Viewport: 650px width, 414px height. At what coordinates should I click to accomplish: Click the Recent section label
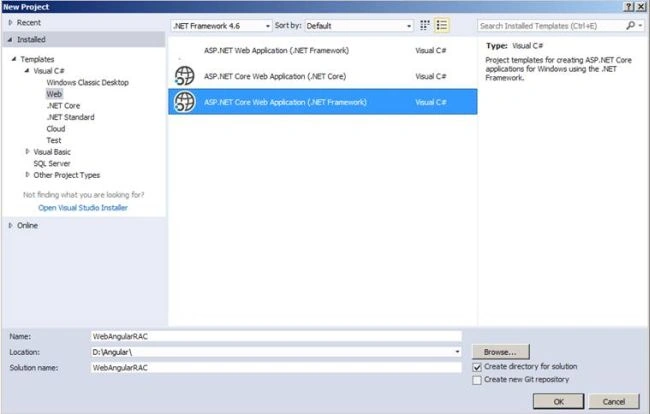pyautogui.click(x=29, y=23)
